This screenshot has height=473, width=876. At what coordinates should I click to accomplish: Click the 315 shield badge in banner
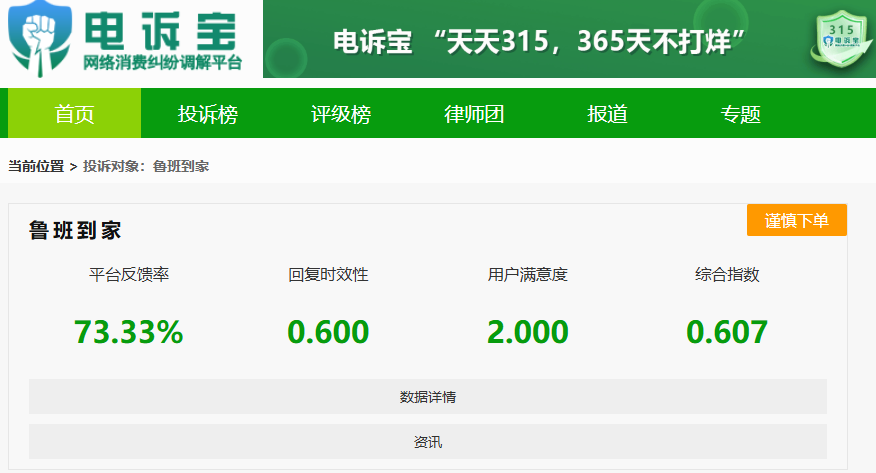coord(841,38)
